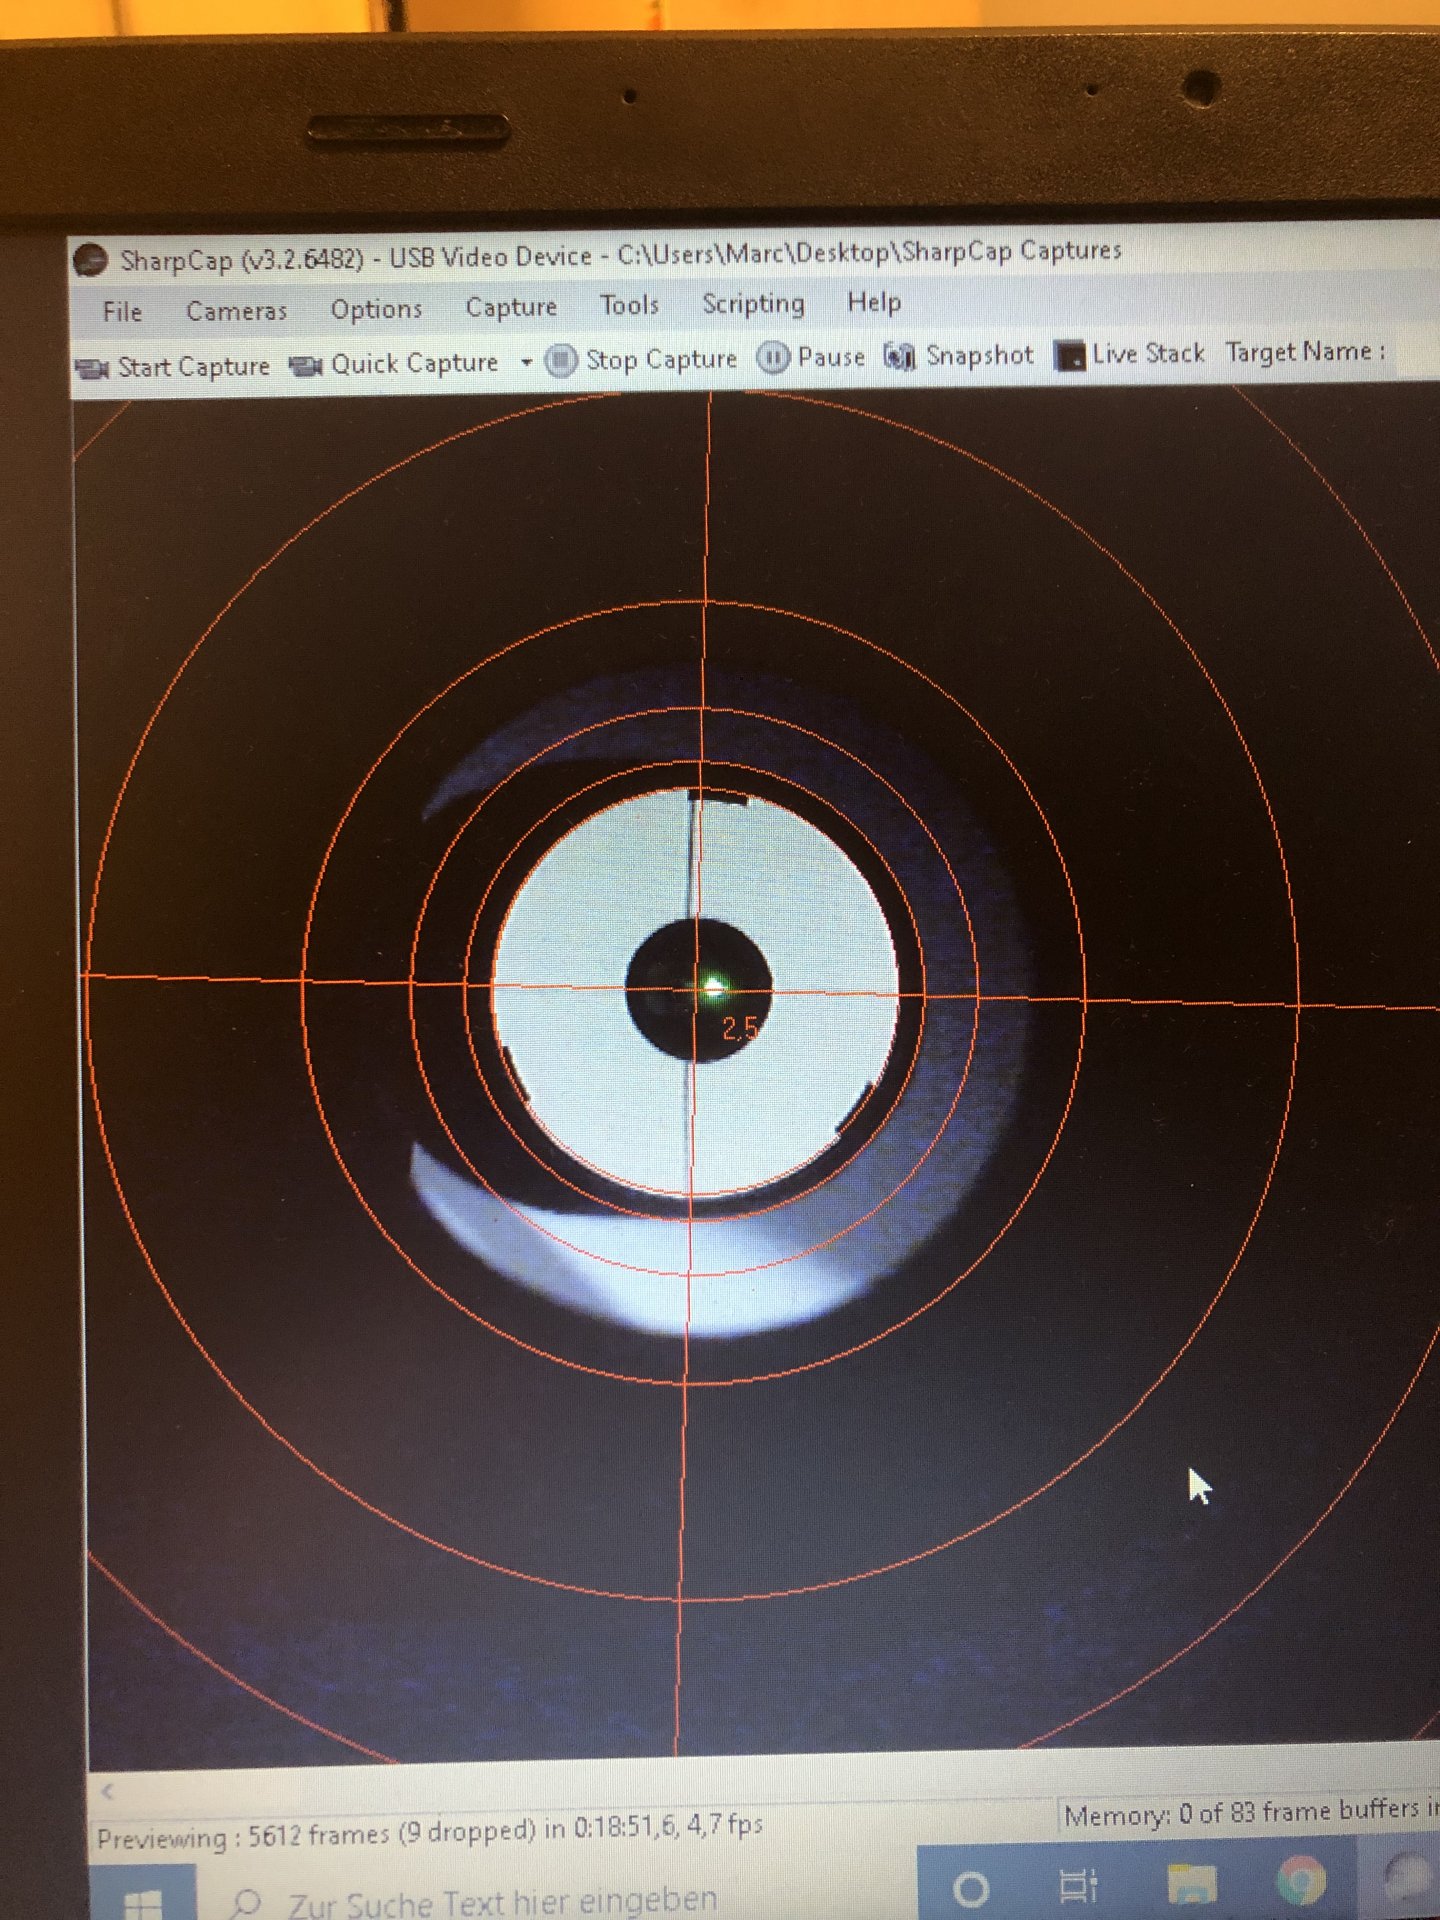Click the Snapshot camera icon
Screen dimensions: 1440x1920
pyautogui.click(x=899, y=355)
